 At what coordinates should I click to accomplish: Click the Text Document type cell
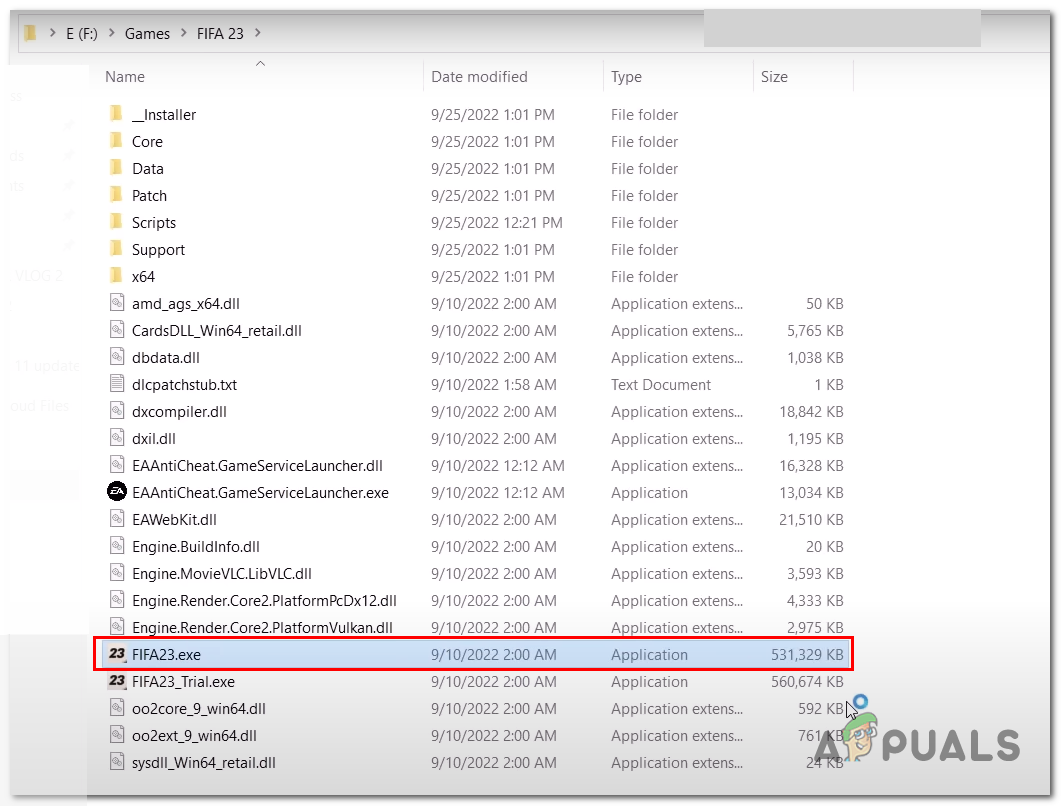coord(661,385)
